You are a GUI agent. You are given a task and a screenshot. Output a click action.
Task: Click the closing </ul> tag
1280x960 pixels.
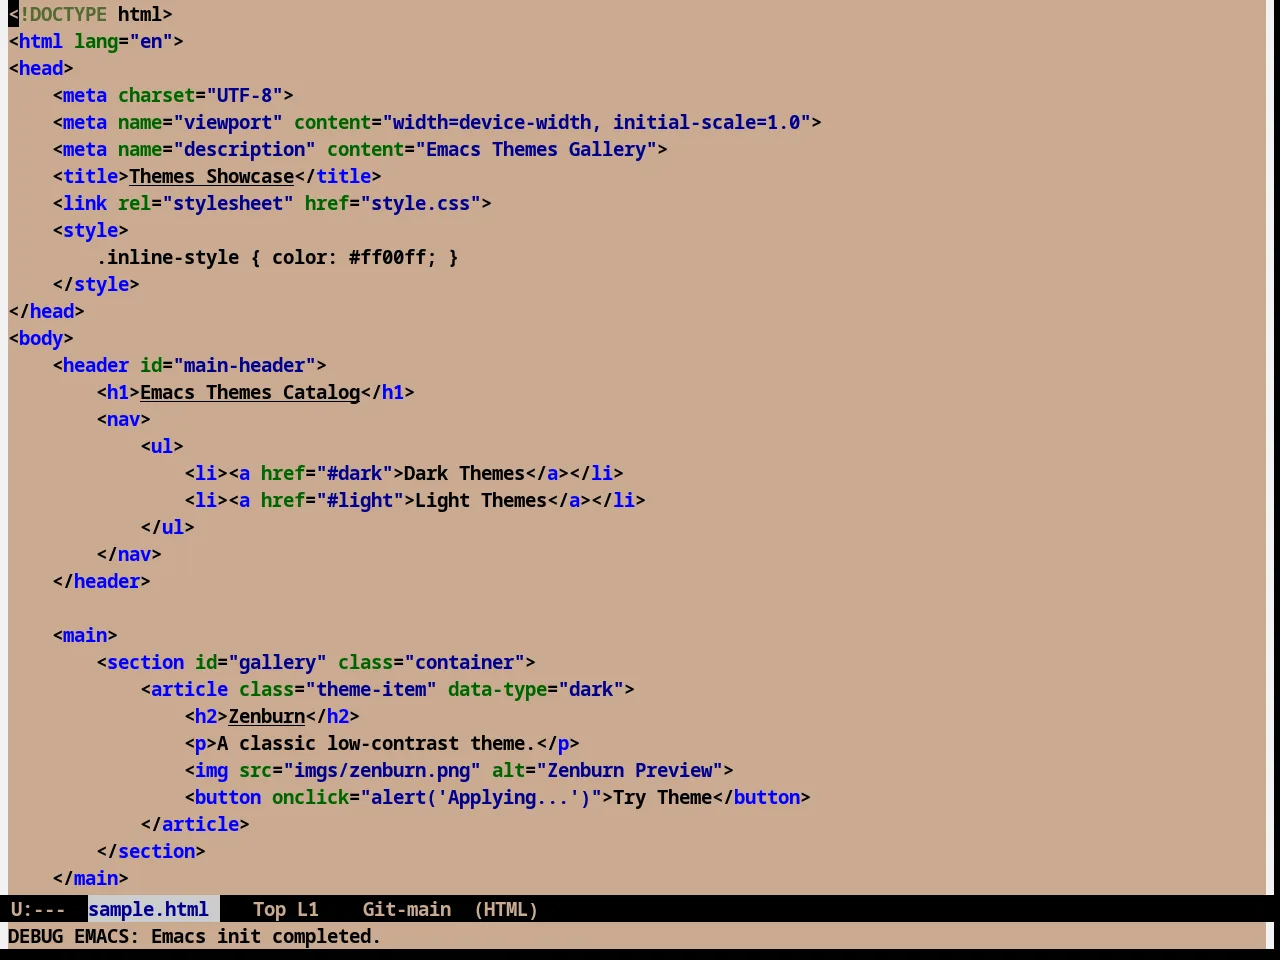167,527
